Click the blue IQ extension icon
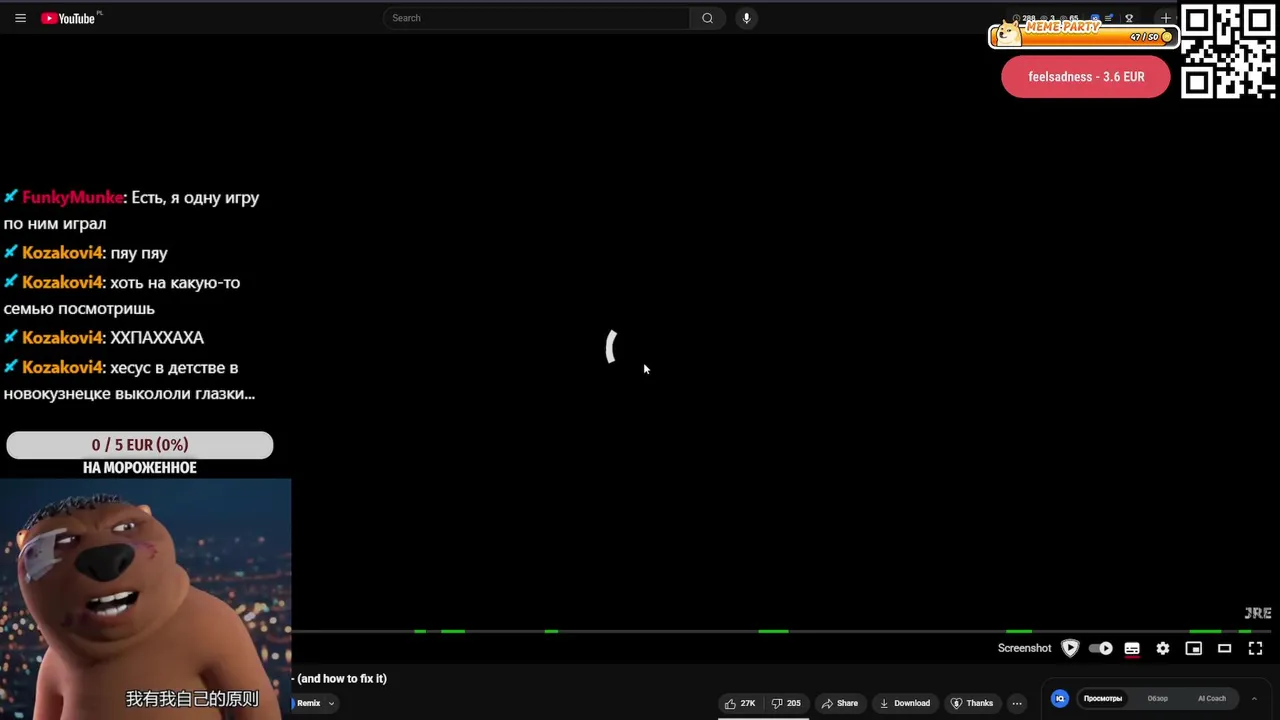 [1060, 699]
